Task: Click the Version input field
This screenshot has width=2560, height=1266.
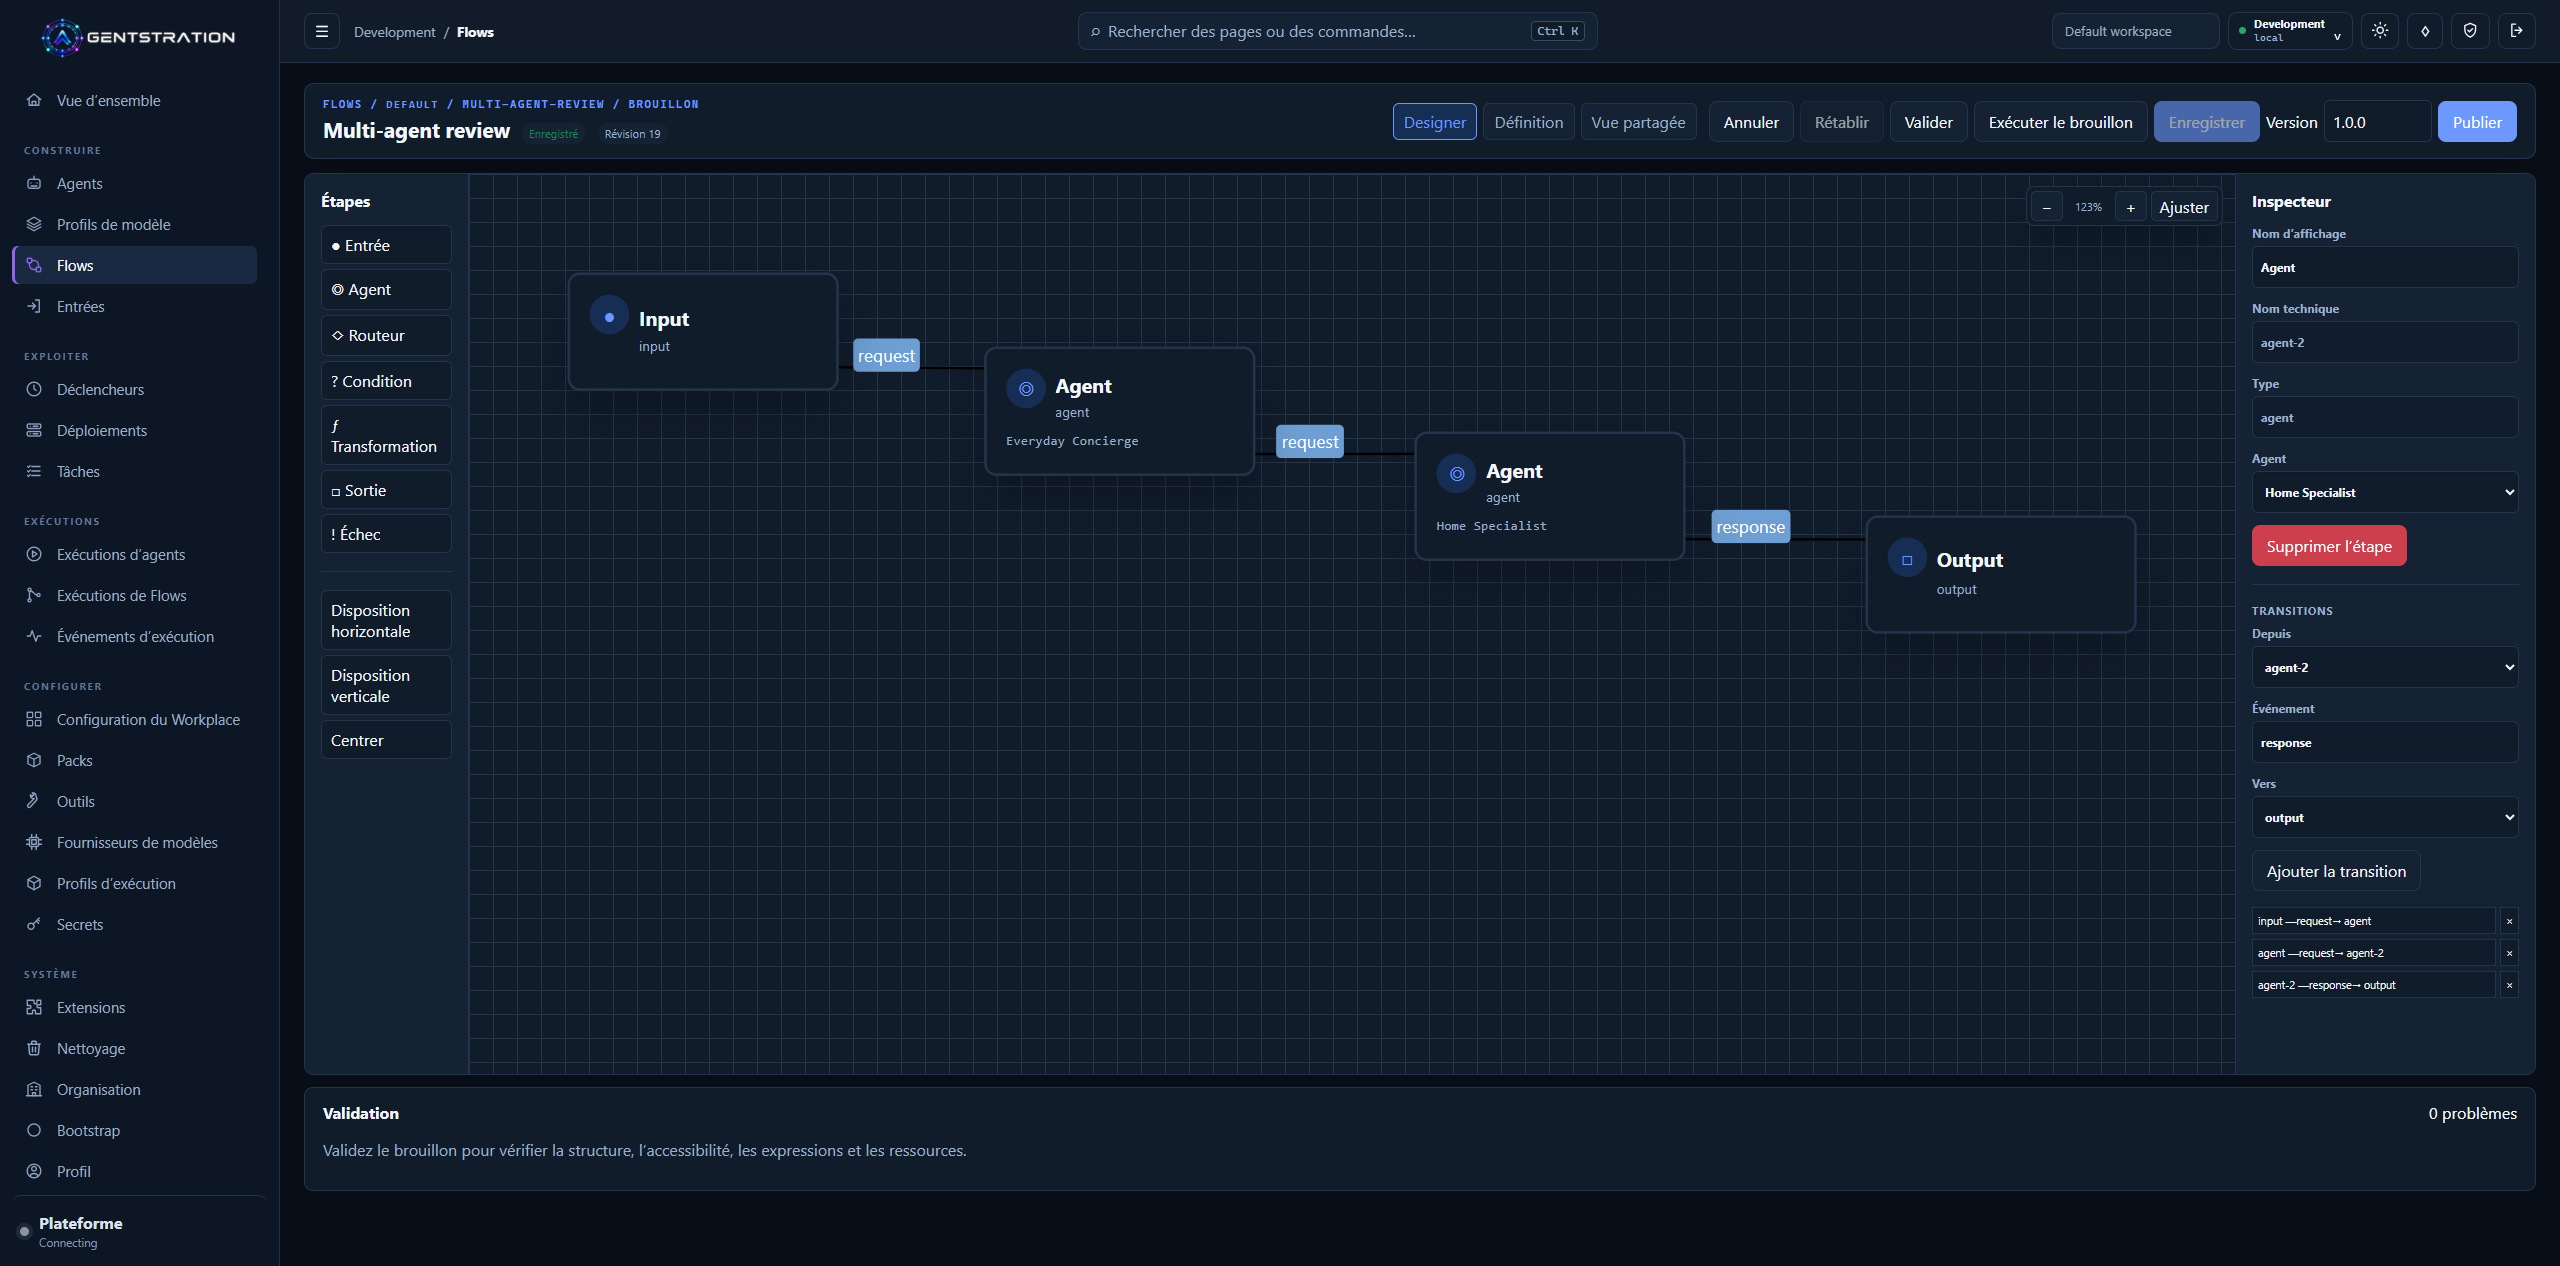Action: point(2377,122)
